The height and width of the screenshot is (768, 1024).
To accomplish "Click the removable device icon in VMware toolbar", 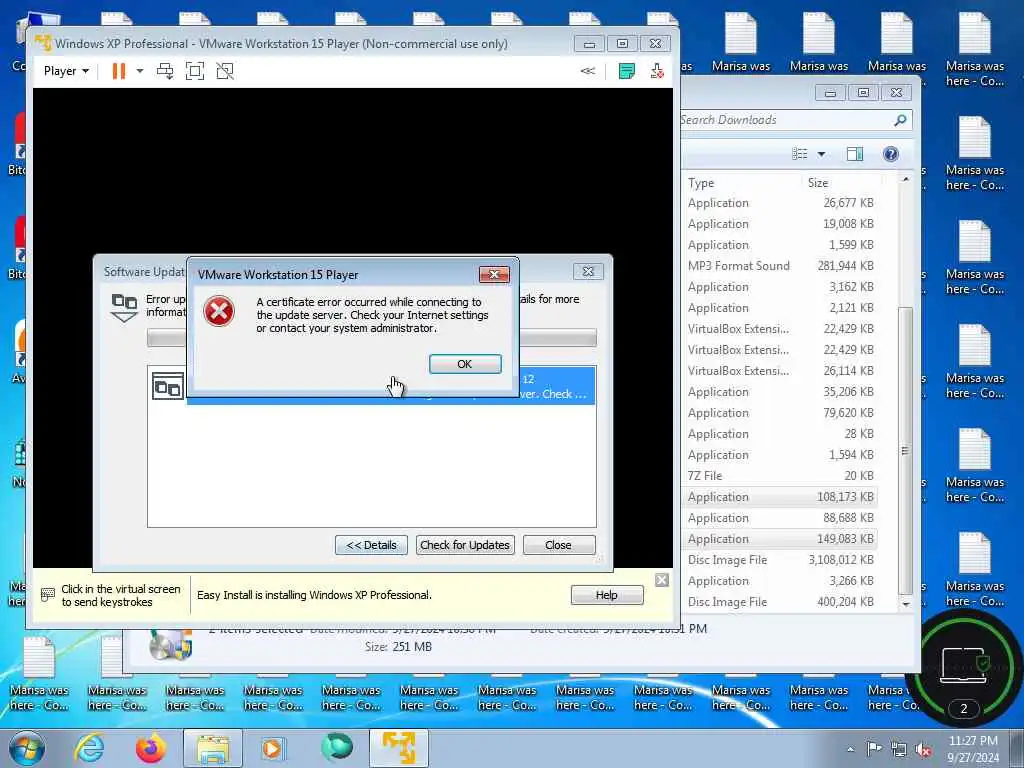I will tap(657, 71).
